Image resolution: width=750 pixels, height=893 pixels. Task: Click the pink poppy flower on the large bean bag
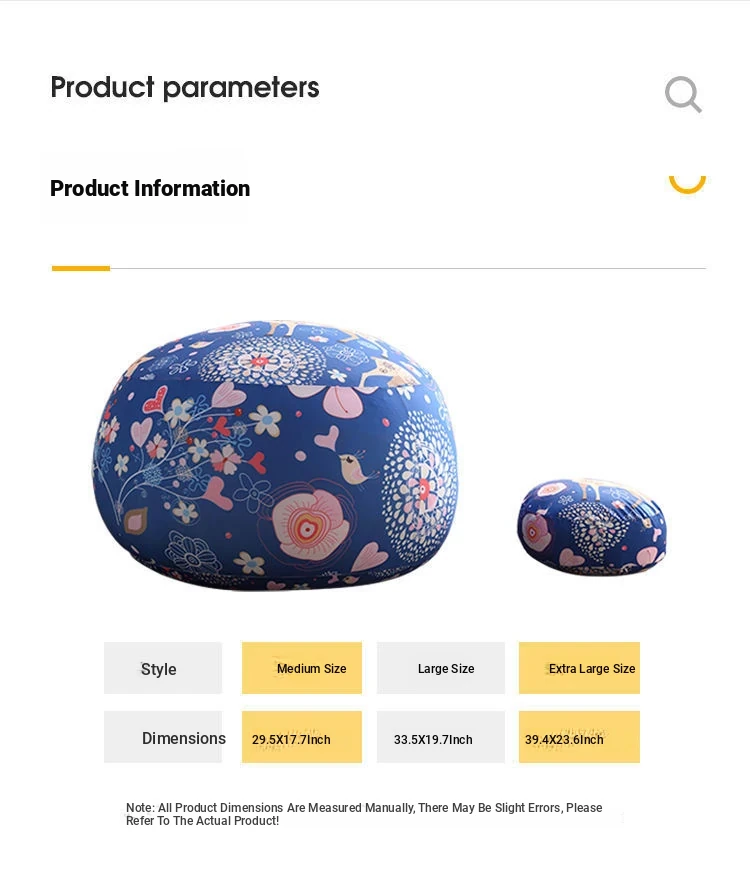pos(310,523)
